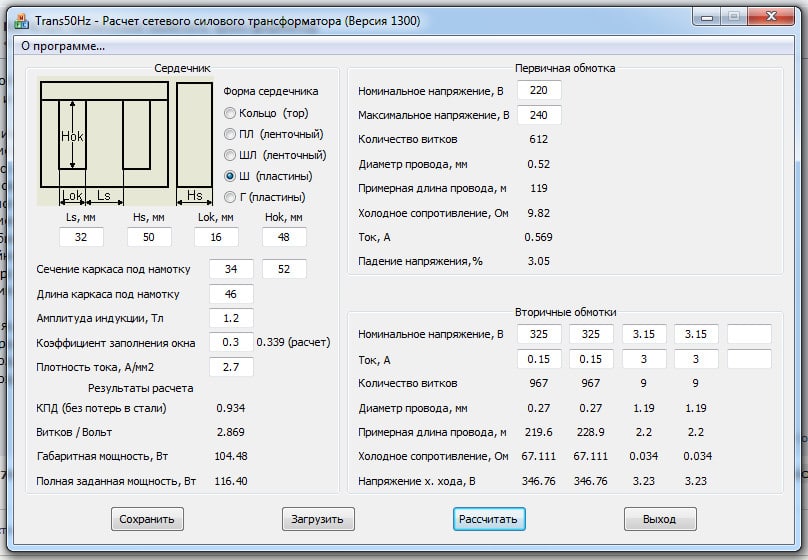Click the core diagram illustration

pyautogui.click(x=126, y=142)
